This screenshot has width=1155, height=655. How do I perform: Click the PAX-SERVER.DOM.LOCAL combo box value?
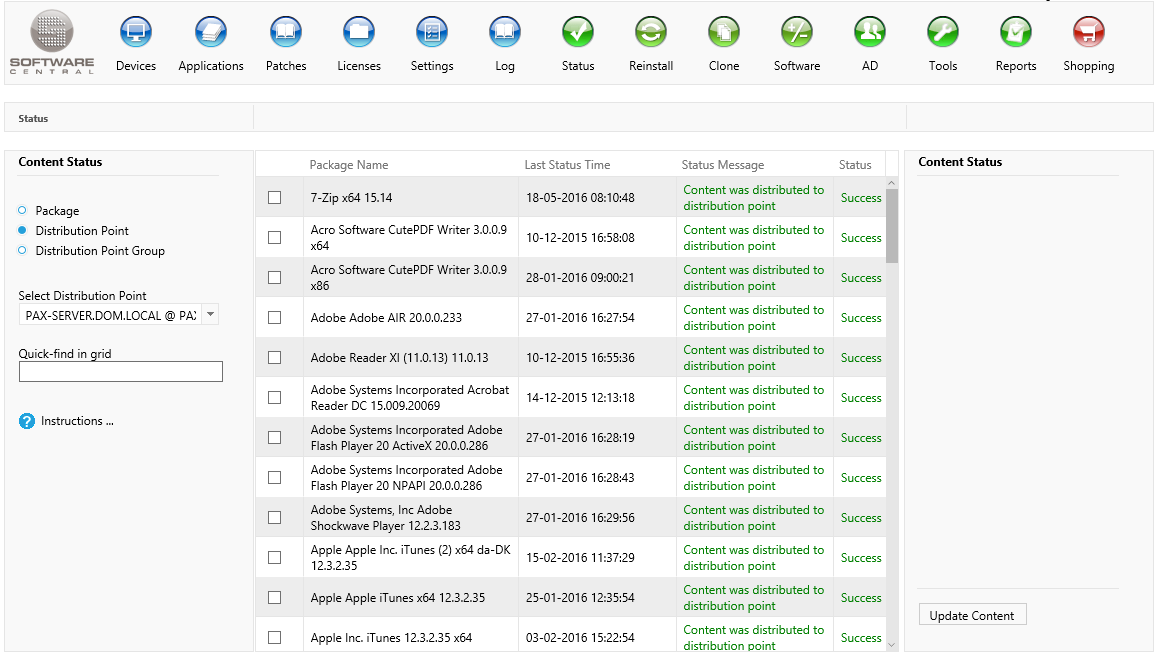(x=110, y=315)
